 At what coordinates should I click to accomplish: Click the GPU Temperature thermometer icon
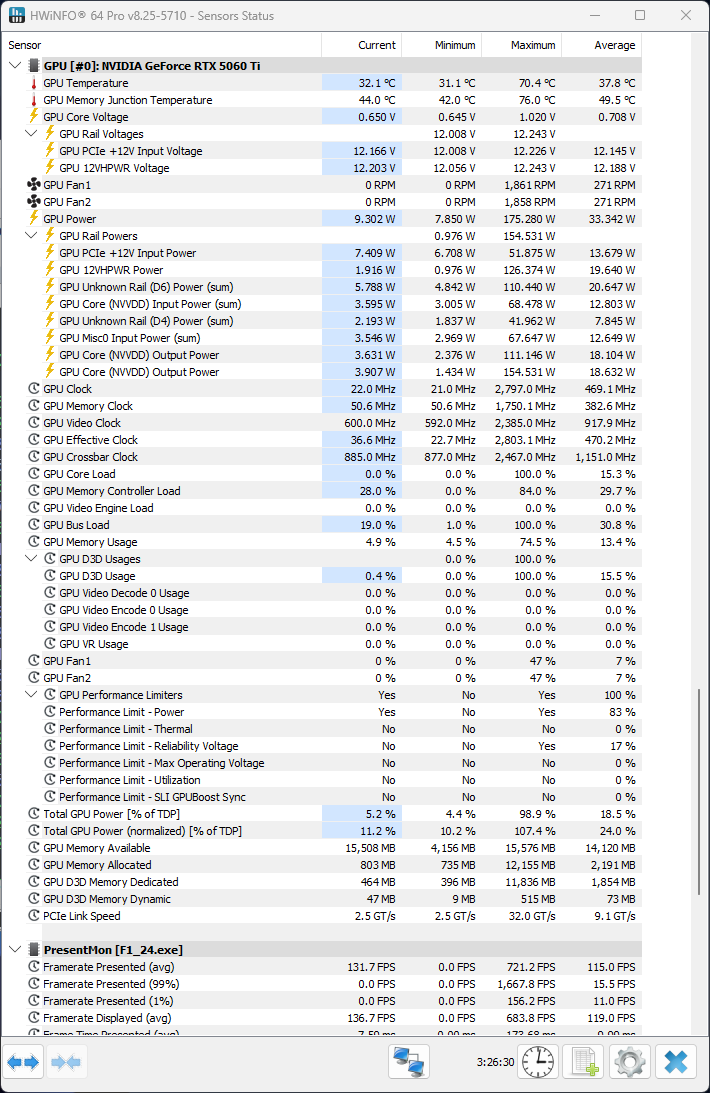pos(33,83)
